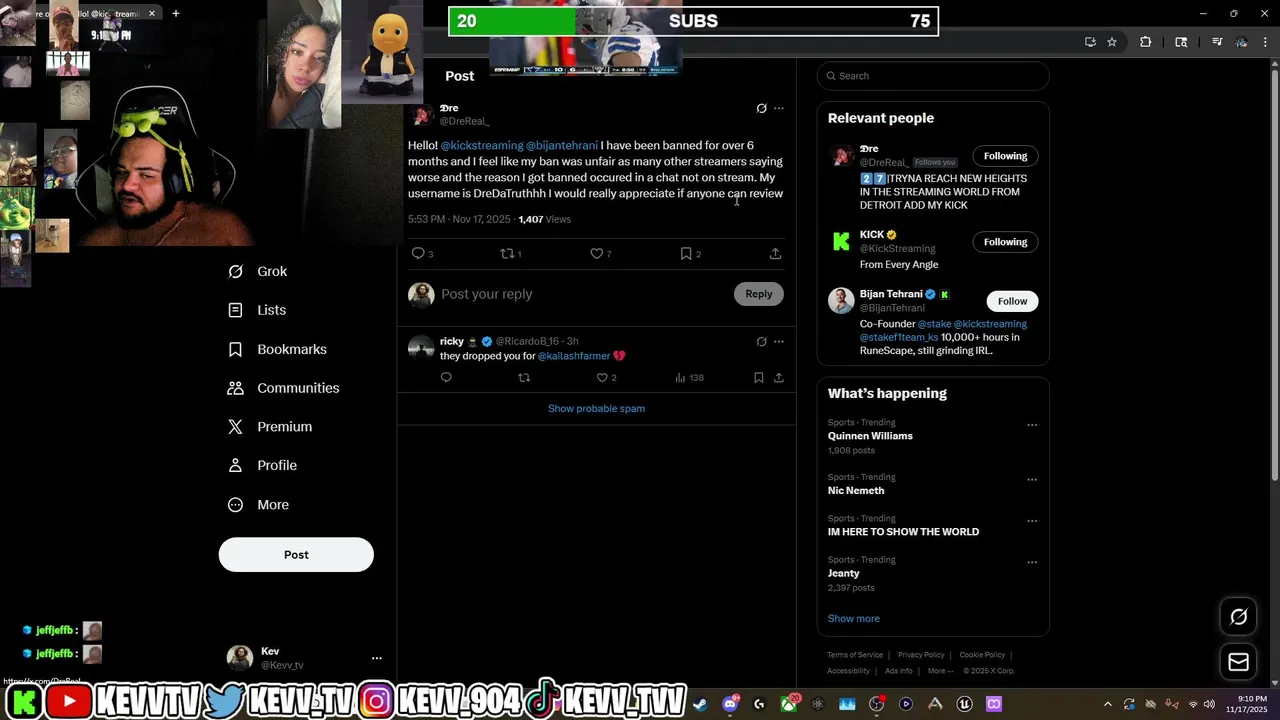Viewport: 1280px width, 720px height.
Task: Open Messages floating envelope button
Action: (1238, 662)
